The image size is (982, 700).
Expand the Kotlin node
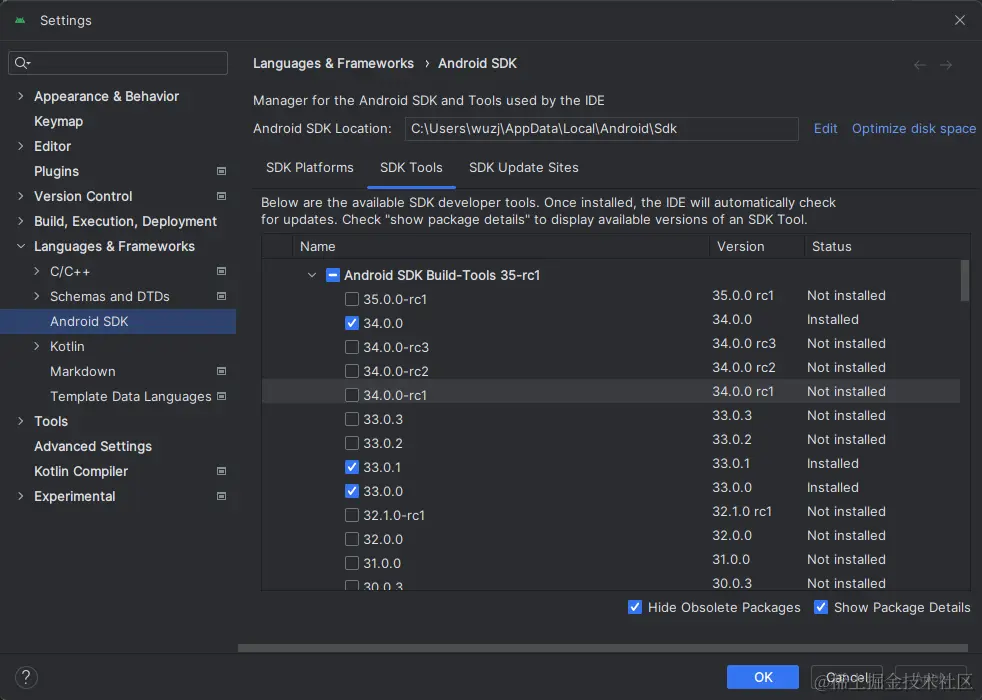[36, 346]
